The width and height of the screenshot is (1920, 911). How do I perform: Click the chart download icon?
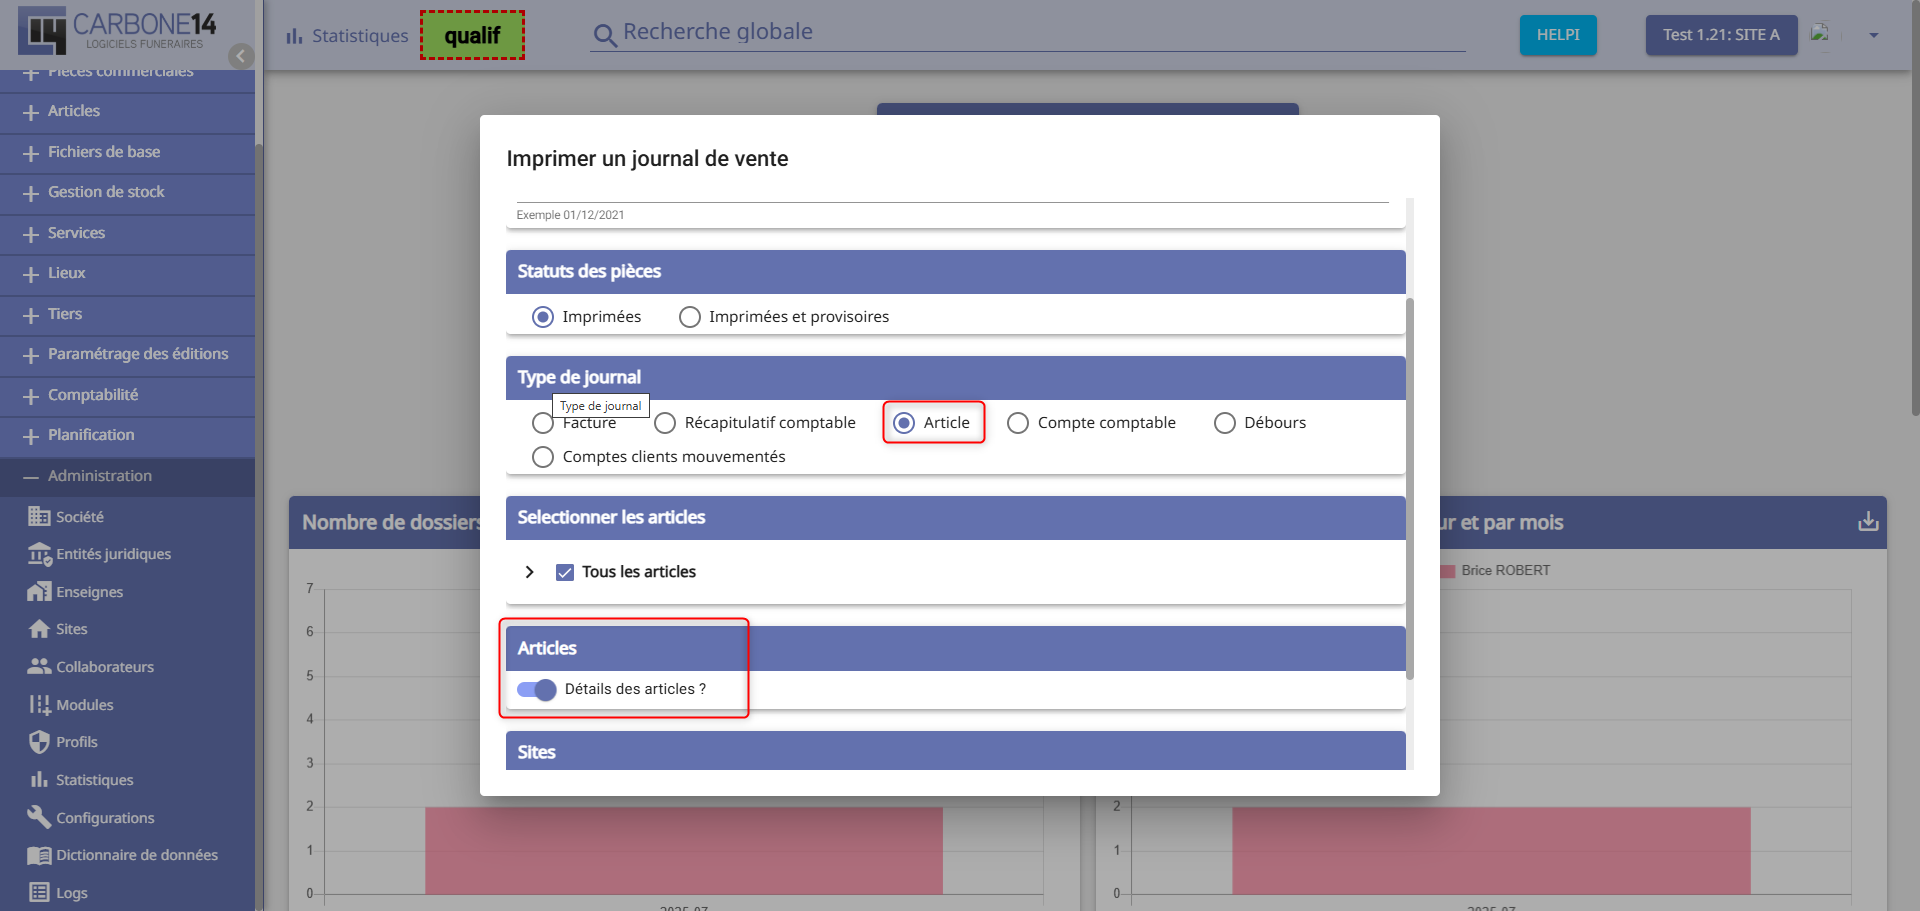coord(1867,522)
